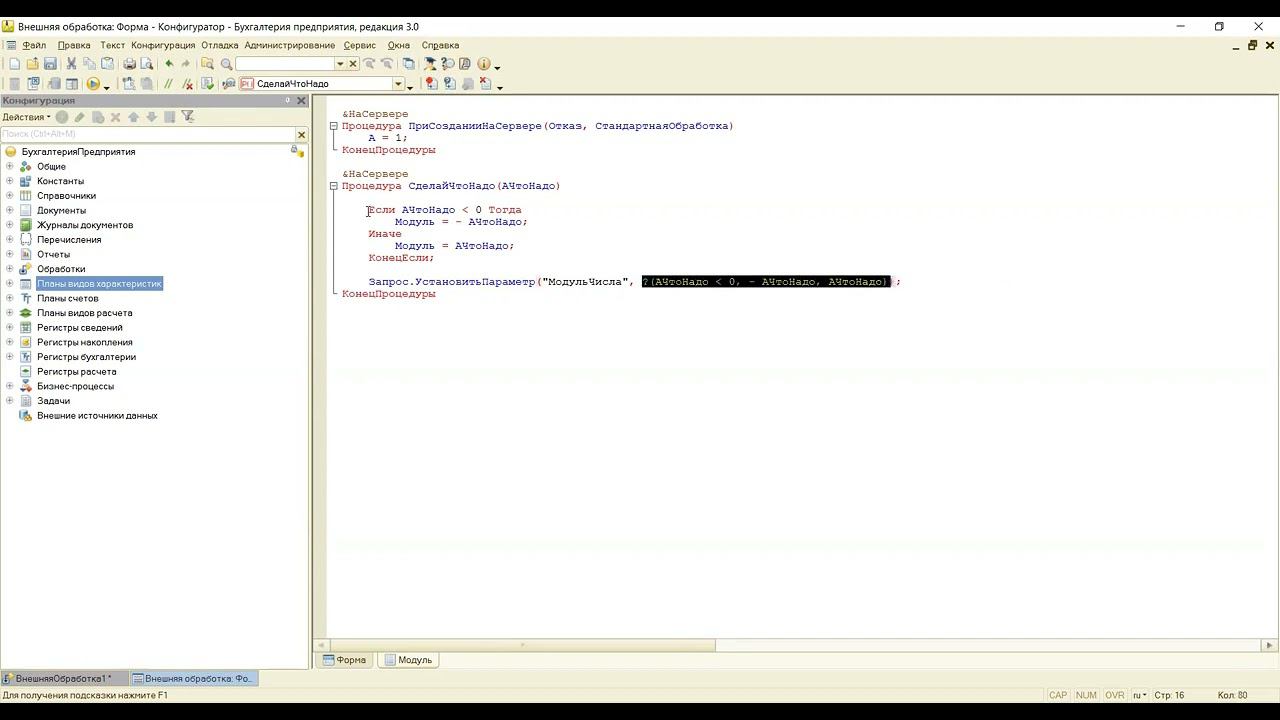
Task: Close the Конфигурация panel
Action: (301, 101)
